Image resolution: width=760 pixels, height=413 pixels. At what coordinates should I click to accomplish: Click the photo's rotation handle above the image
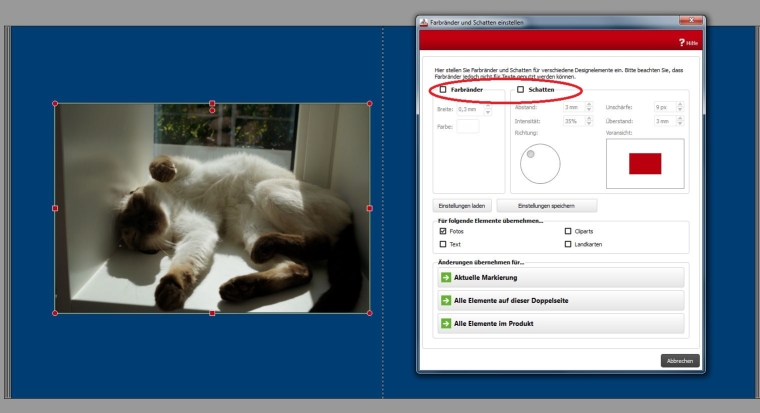click(212, 111)
